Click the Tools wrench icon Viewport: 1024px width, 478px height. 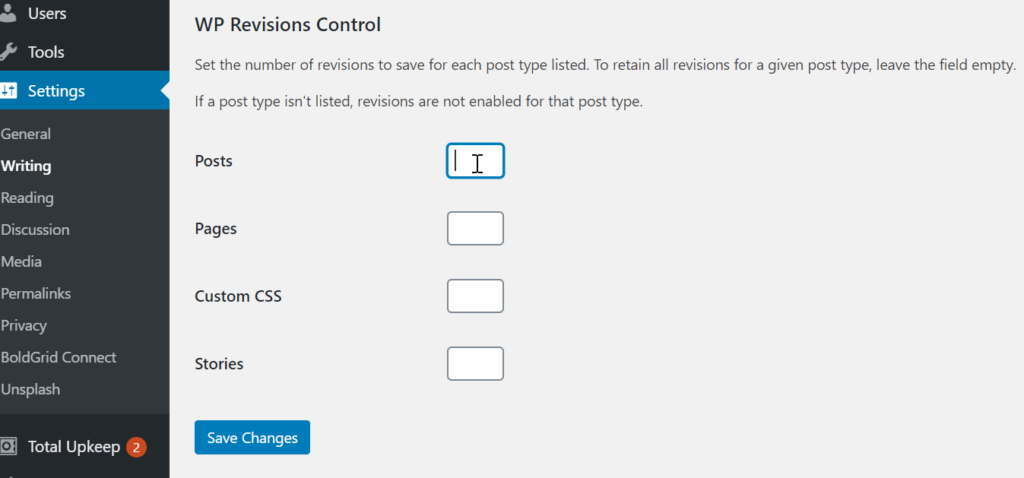pos(8,52)
